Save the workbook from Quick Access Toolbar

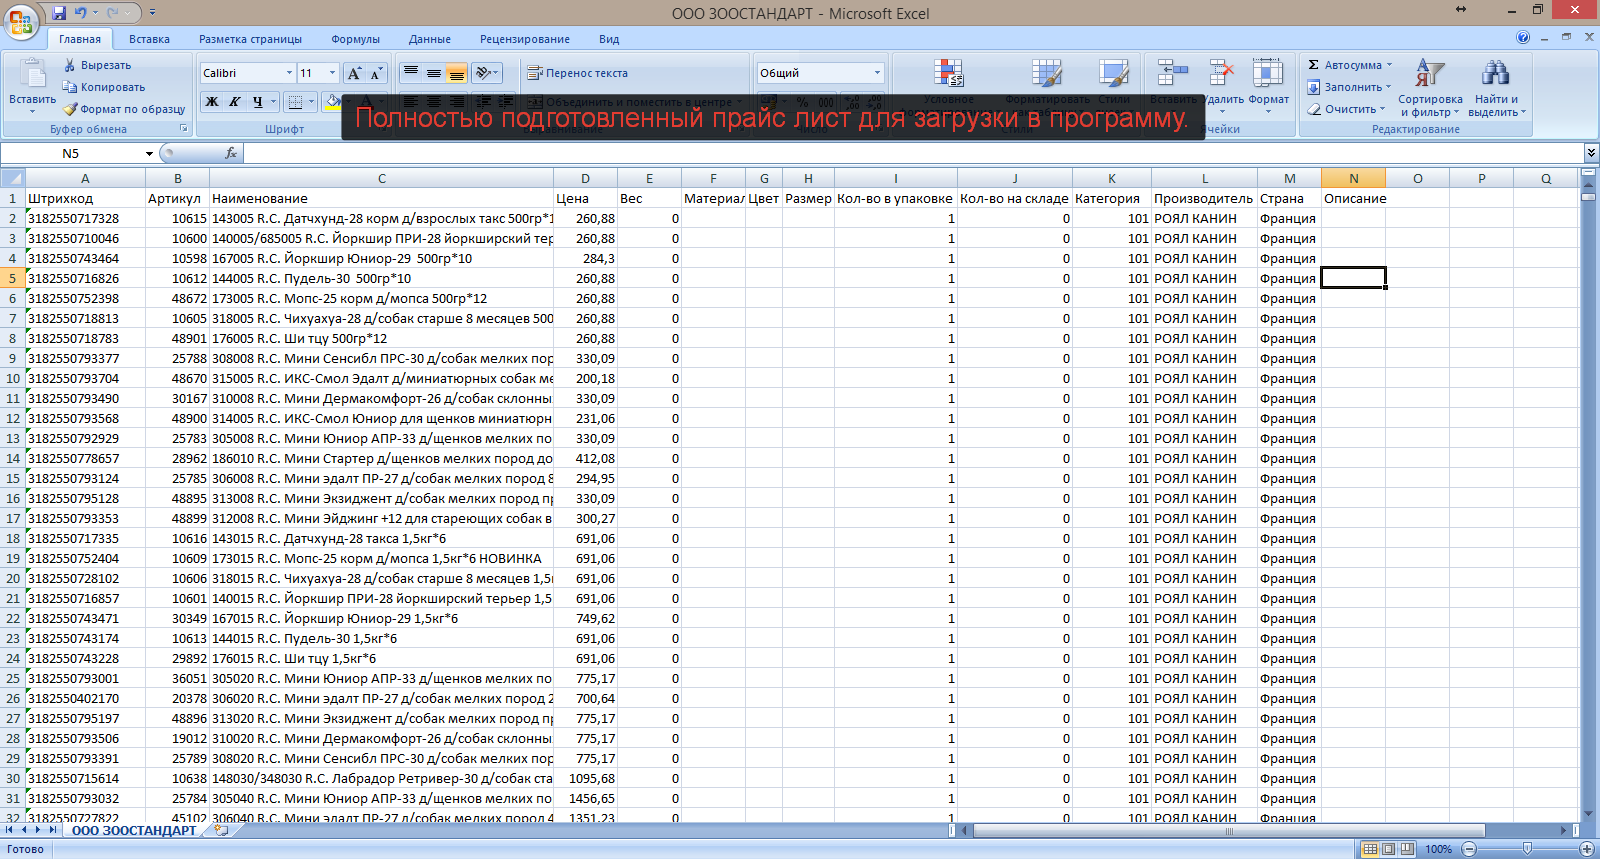point(59,13)
